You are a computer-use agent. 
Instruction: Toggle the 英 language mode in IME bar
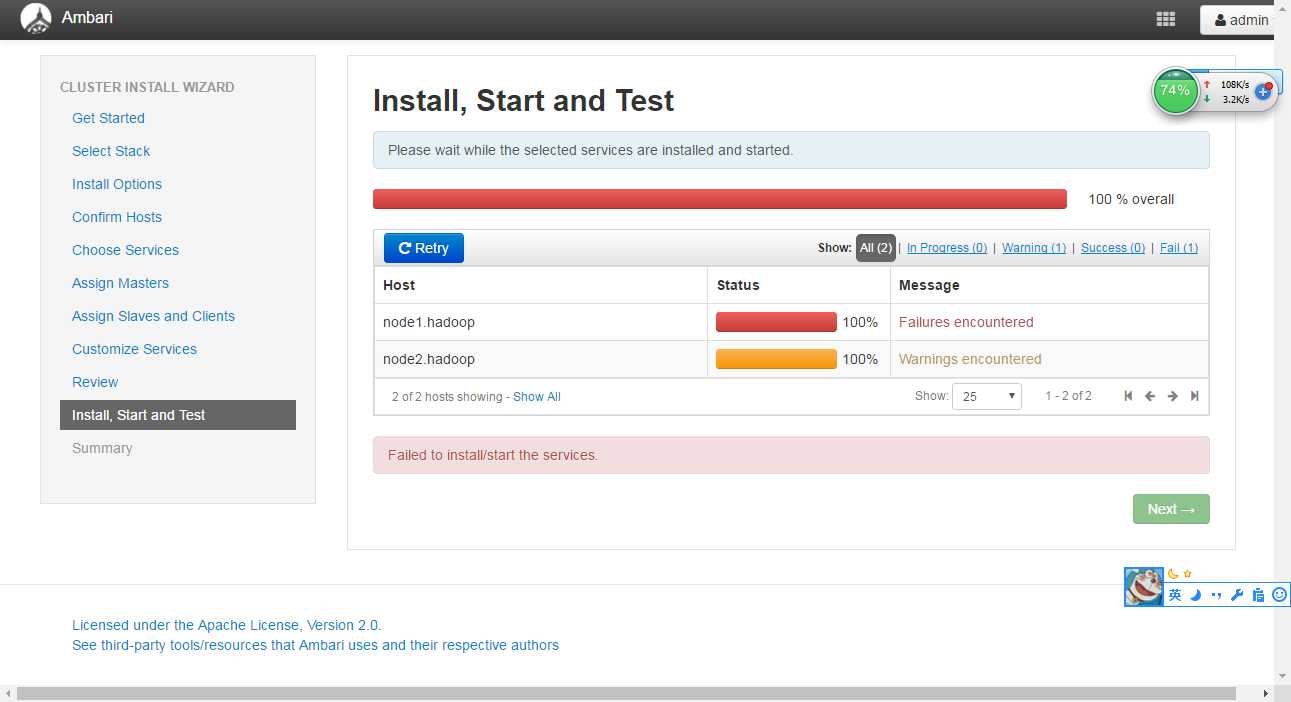[1175, 595]
